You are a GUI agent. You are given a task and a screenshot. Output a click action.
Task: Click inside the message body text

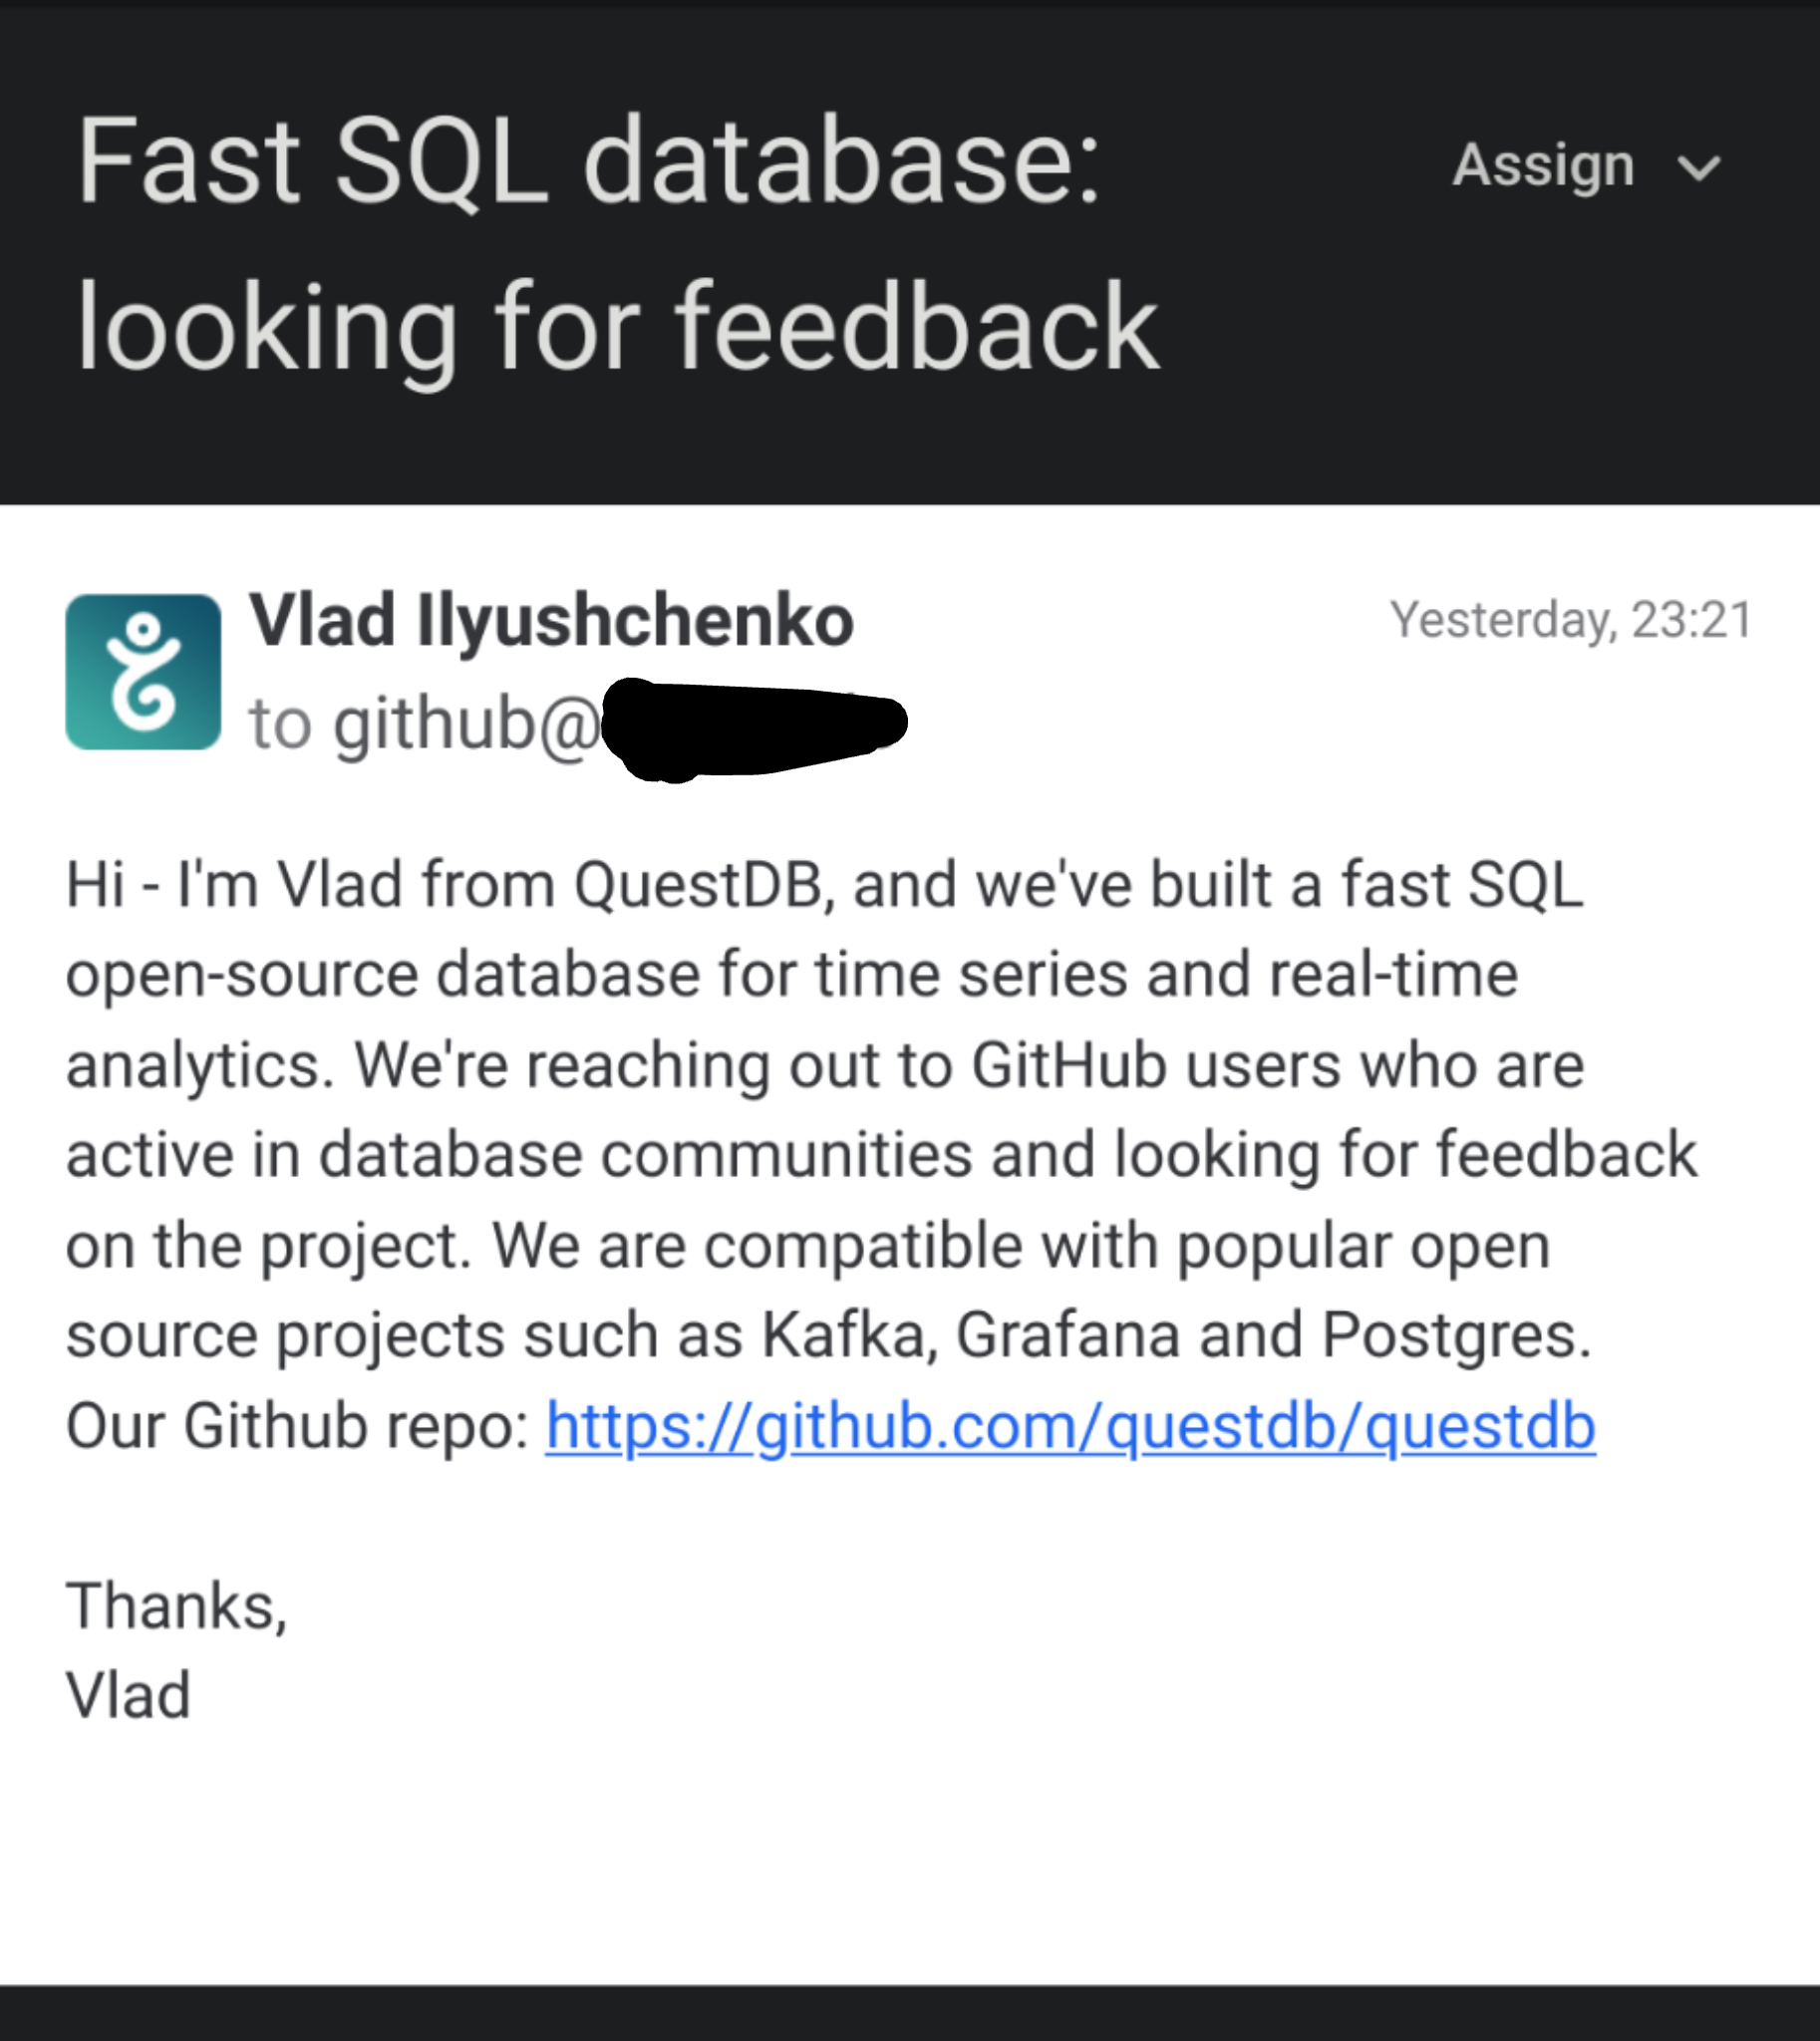pyautogui.click(x=850, y=1150)
